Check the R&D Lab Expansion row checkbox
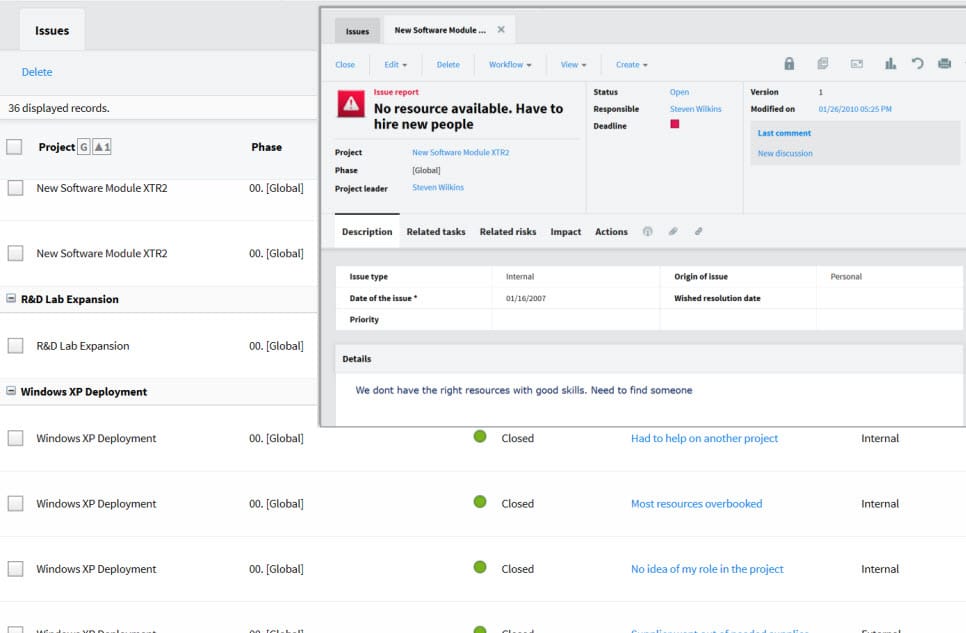966x633 pixels. [15, 346]
